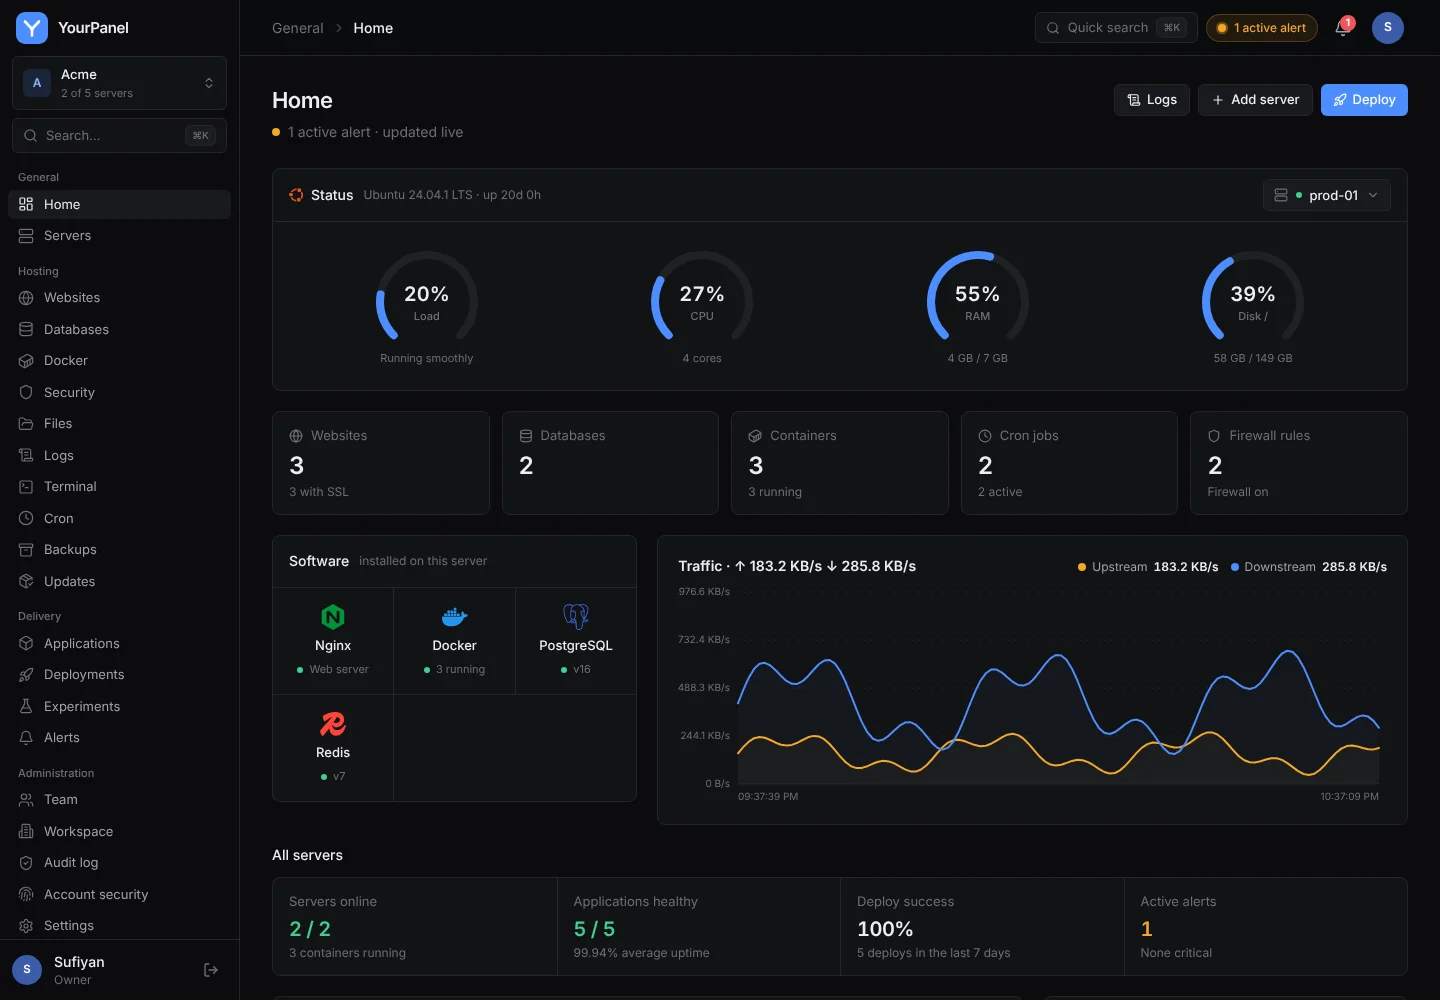Click the Experiments flask sidebar icon
The image size is (1440, 1000).
click(26, 706)
